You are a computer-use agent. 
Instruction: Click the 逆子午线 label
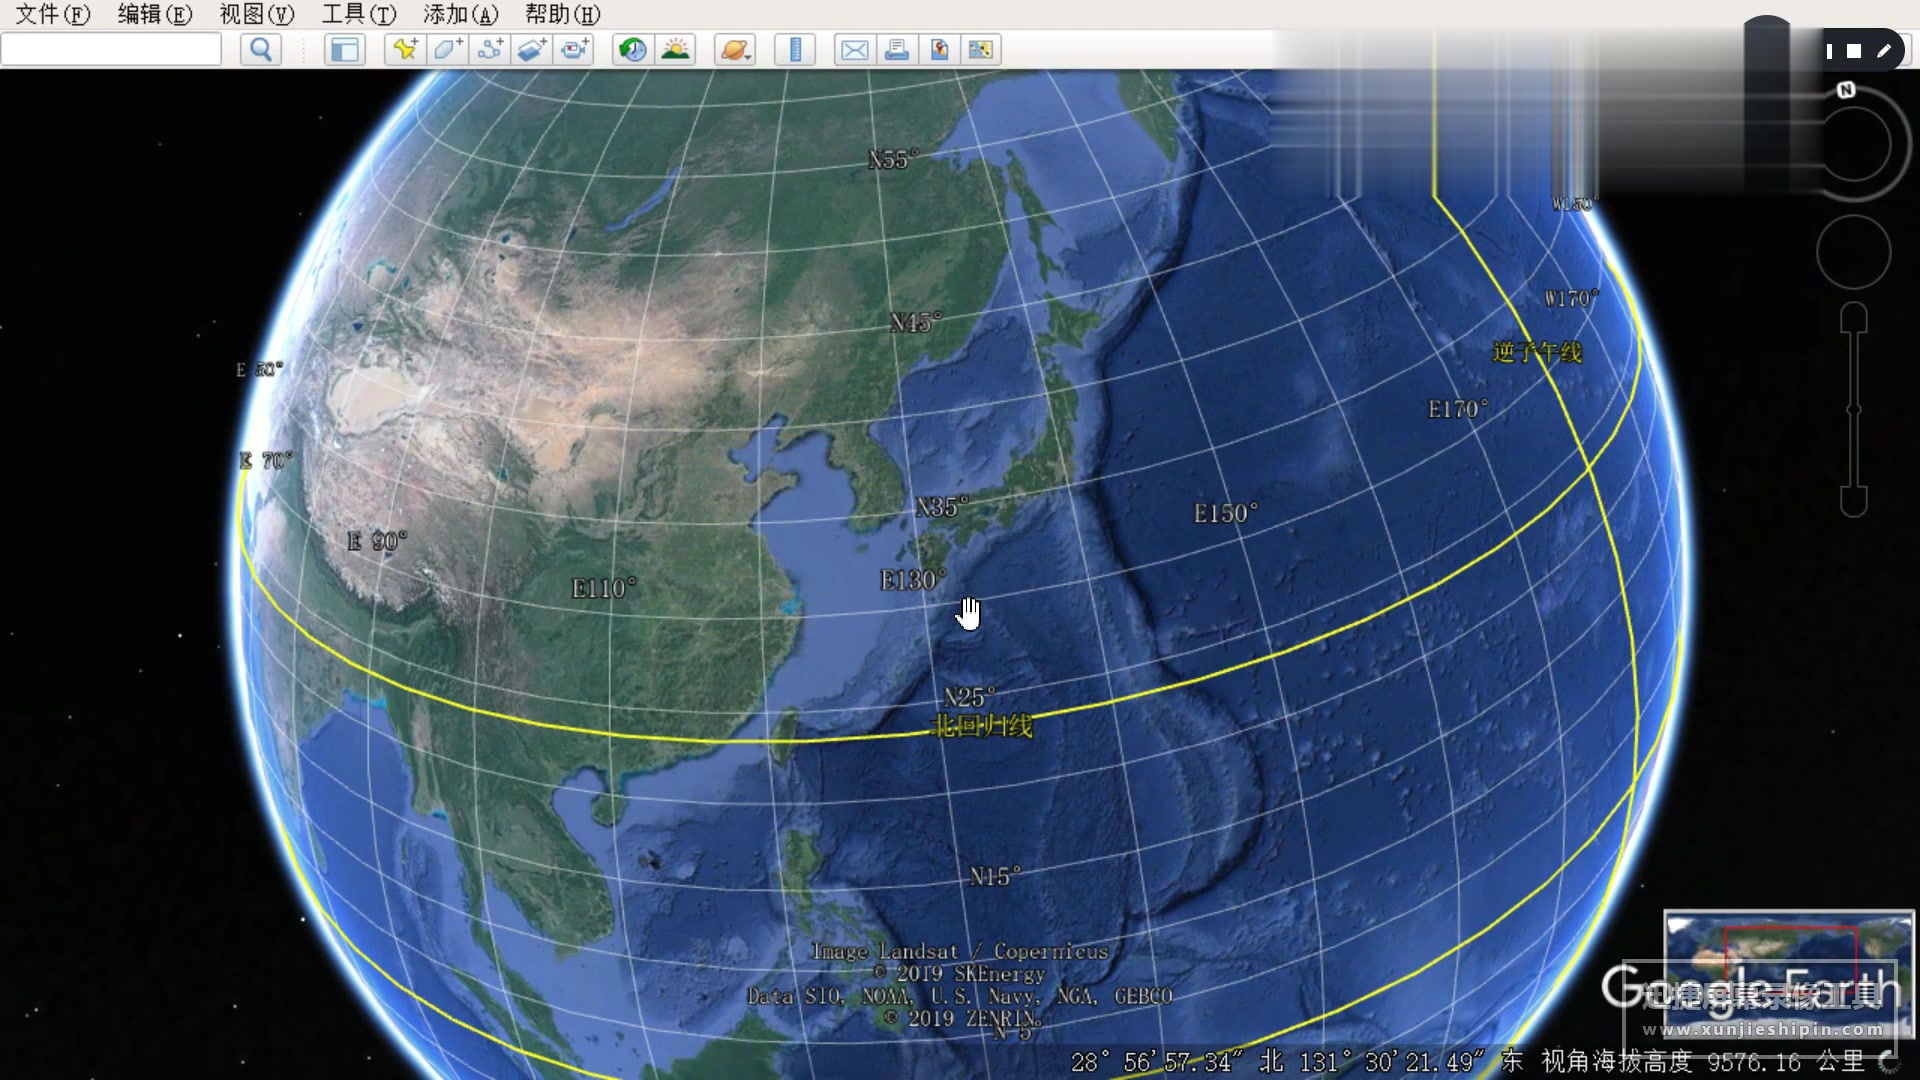(1537, 352)
